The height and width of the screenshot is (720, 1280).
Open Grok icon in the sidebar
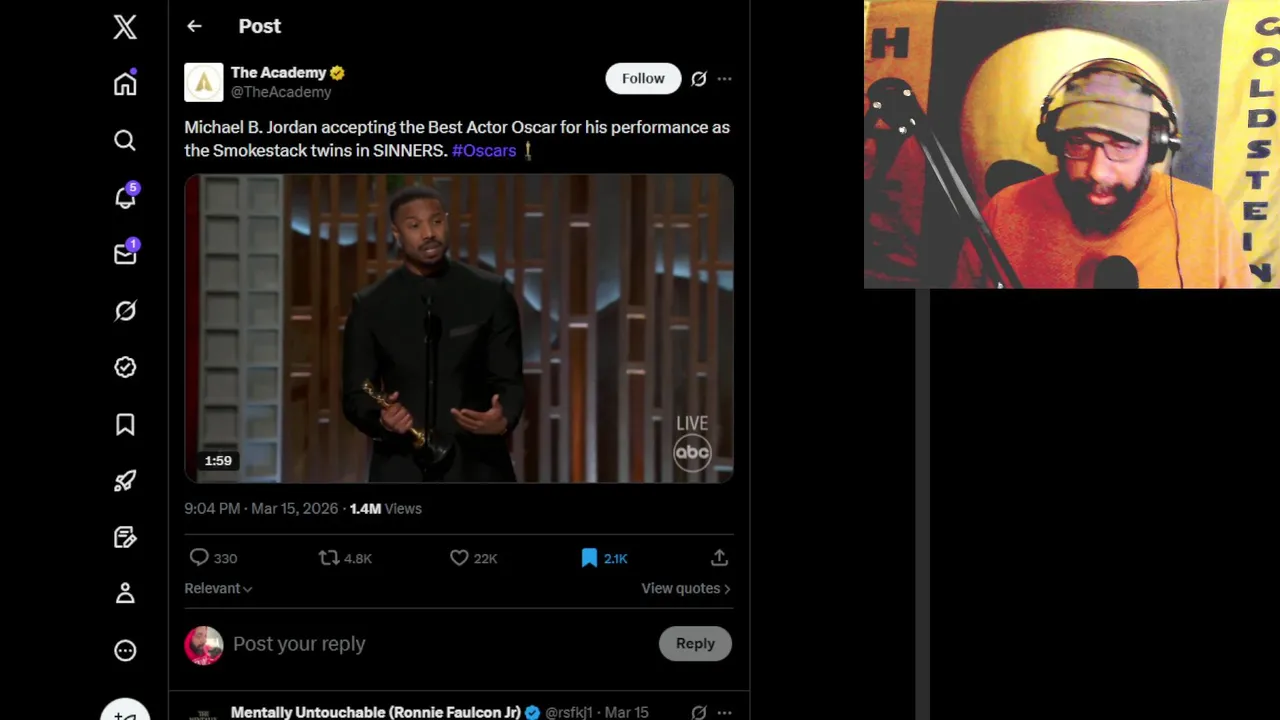[125, 311]
